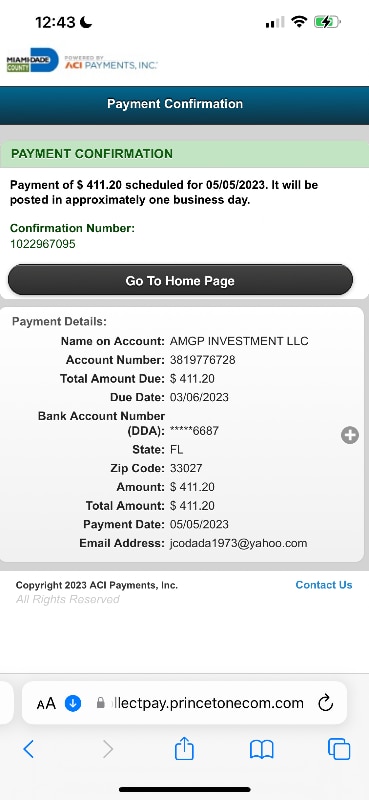Open the bookmarks book icon
Image resolution: width=369 pixels, height=800 pixels.
[262, 749]
